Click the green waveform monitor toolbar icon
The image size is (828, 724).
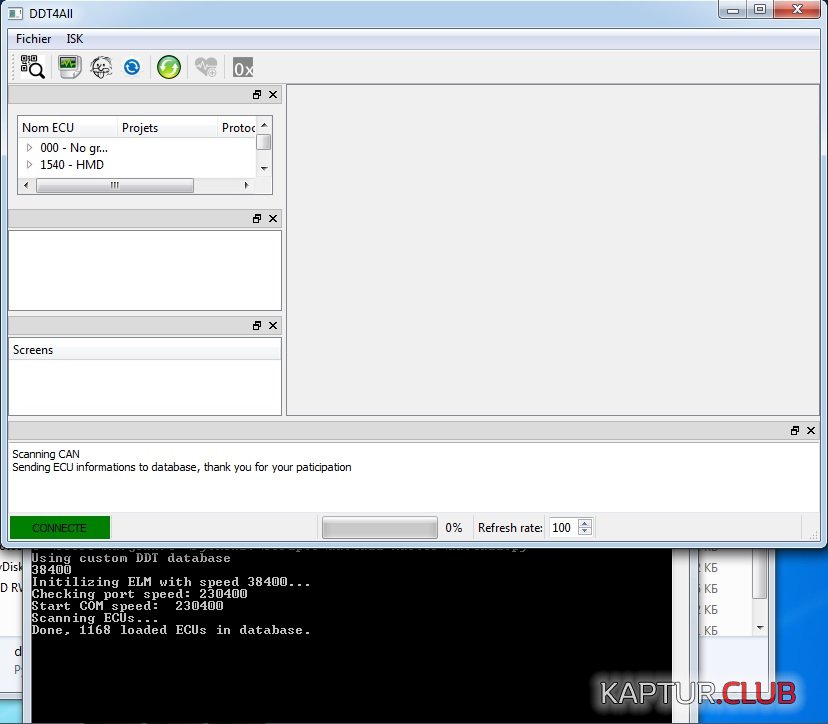(x=68, y=67)
